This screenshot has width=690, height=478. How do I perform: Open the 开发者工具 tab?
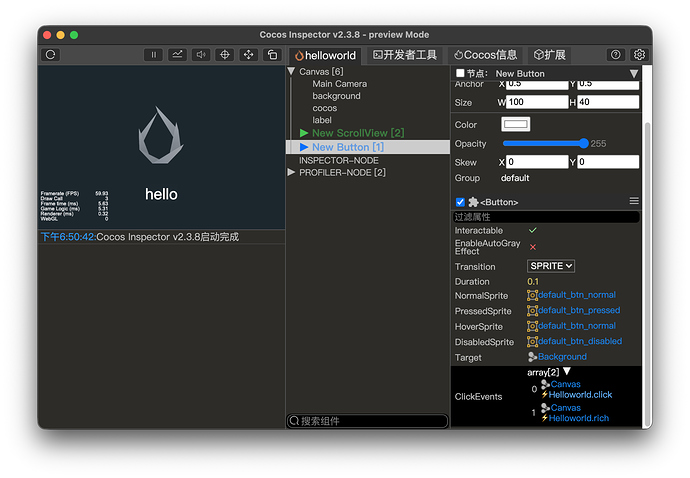click(405, 55)
